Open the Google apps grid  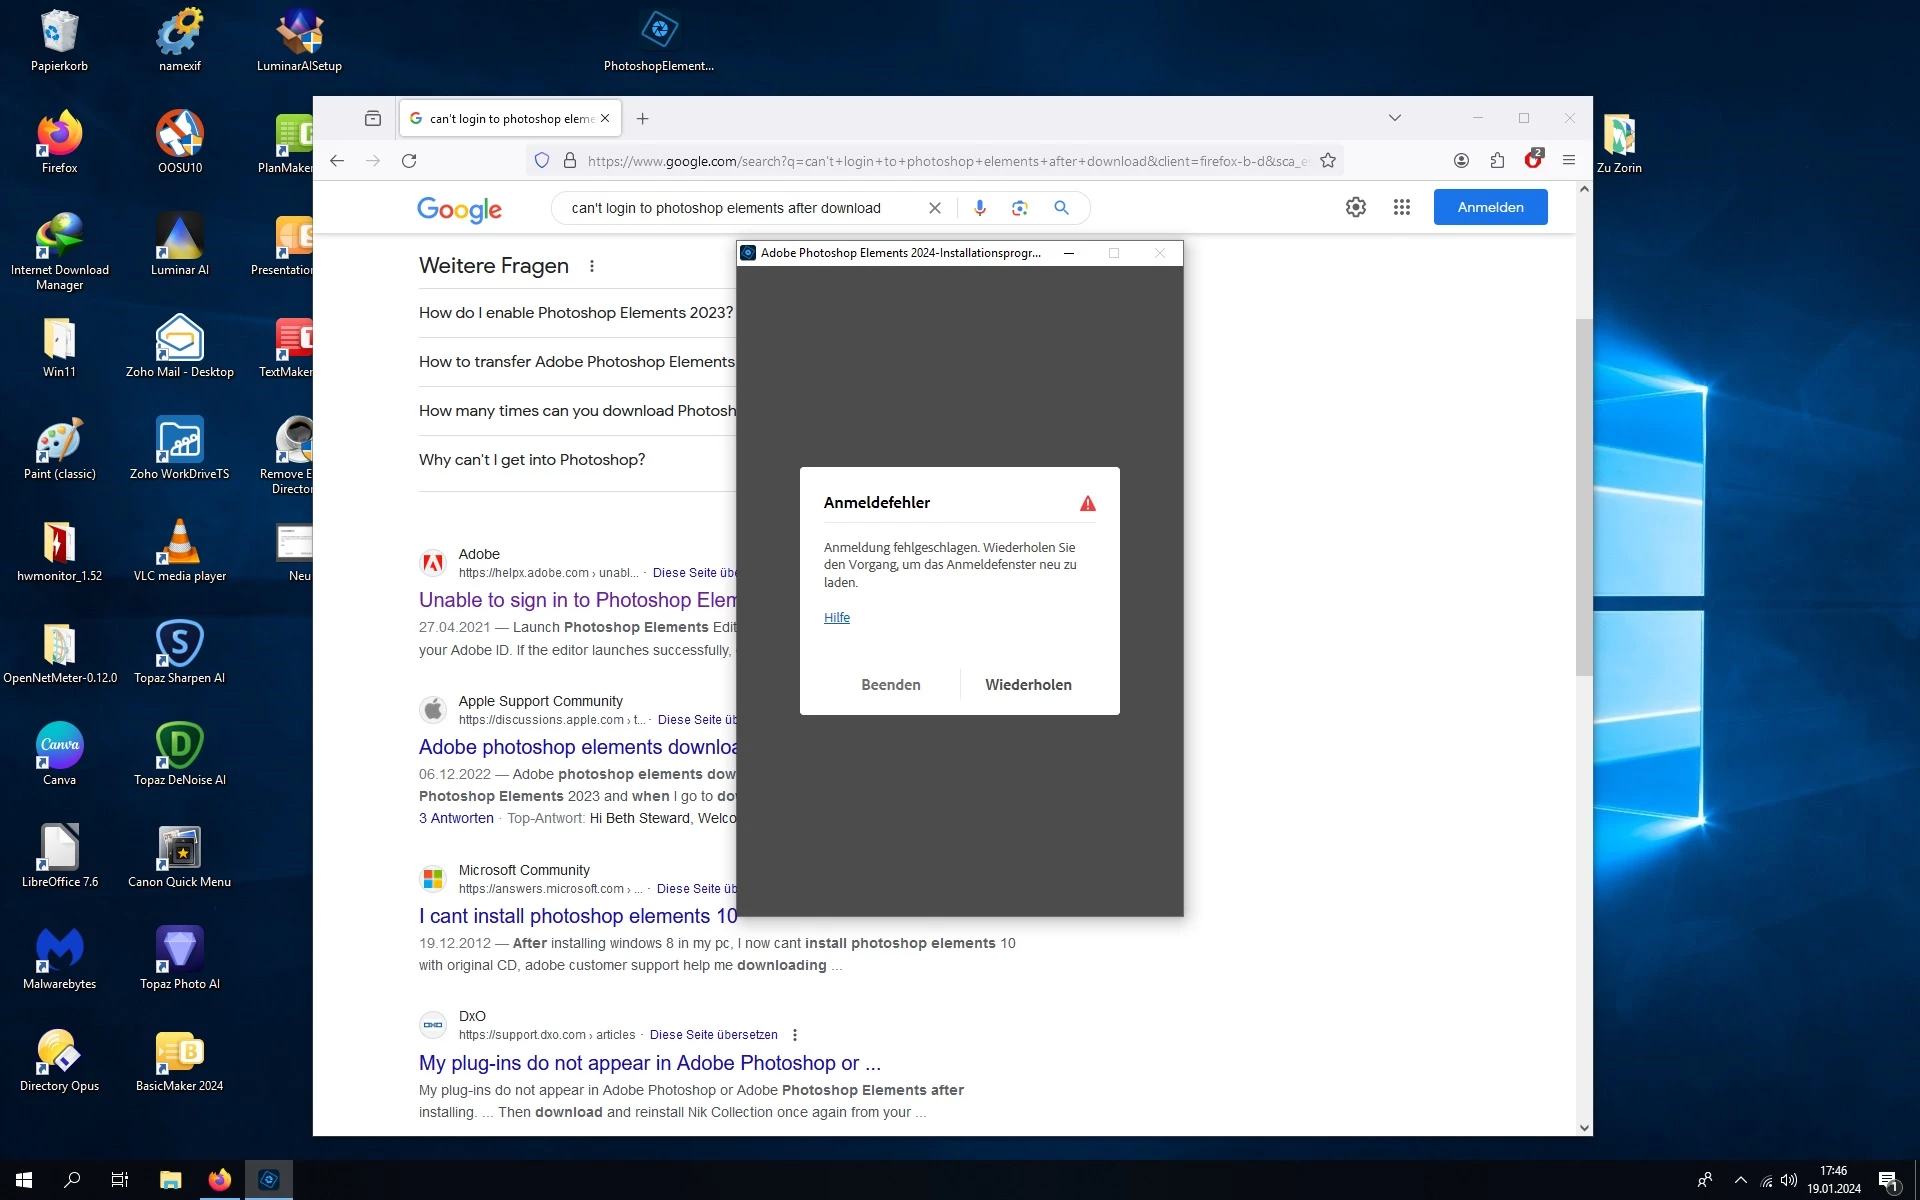click(x=1402, y=207)
